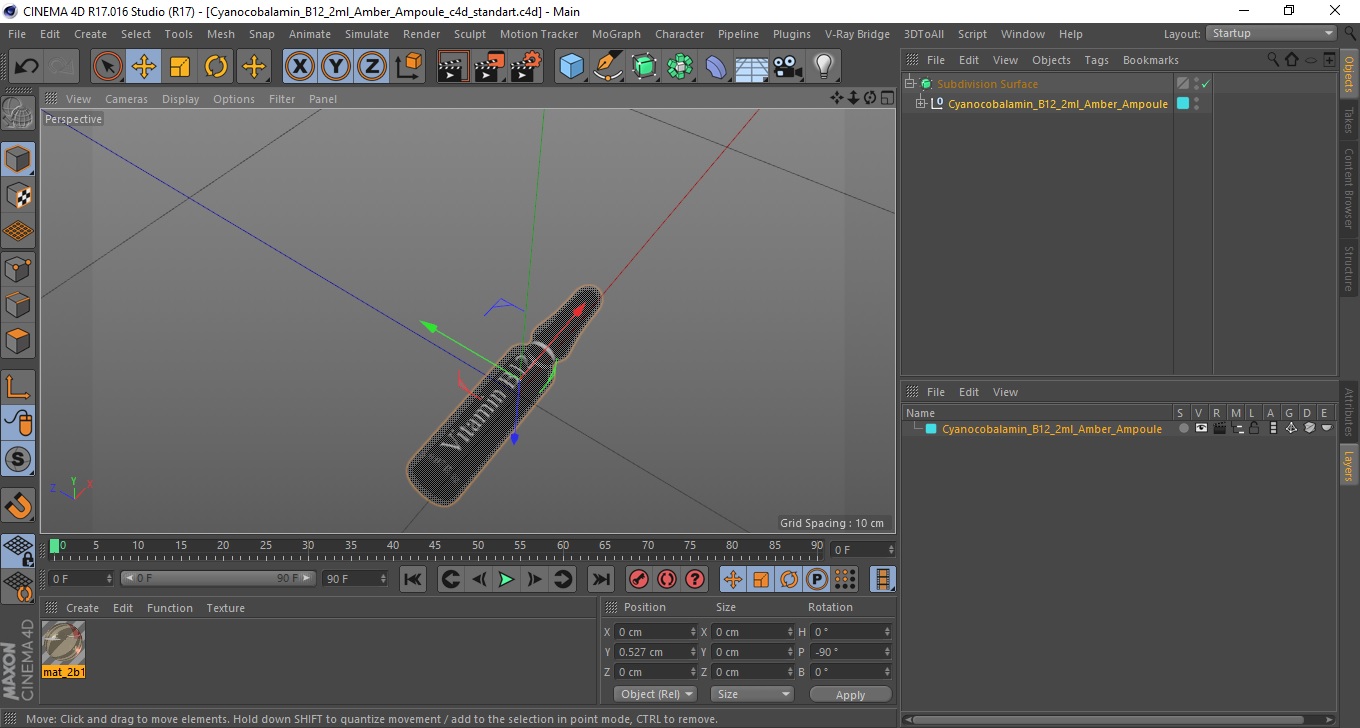
Task: Click the Enable Axis icon
Action: click(18, 387)
